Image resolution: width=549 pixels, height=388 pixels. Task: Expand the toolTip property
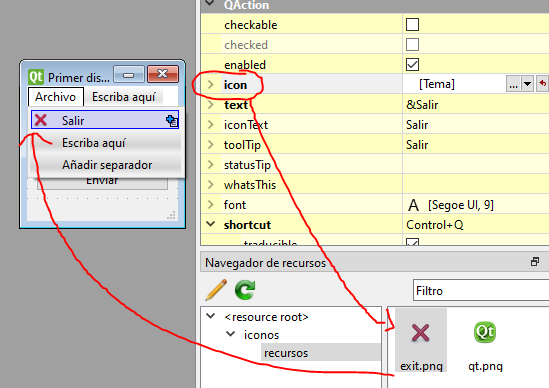210,144
